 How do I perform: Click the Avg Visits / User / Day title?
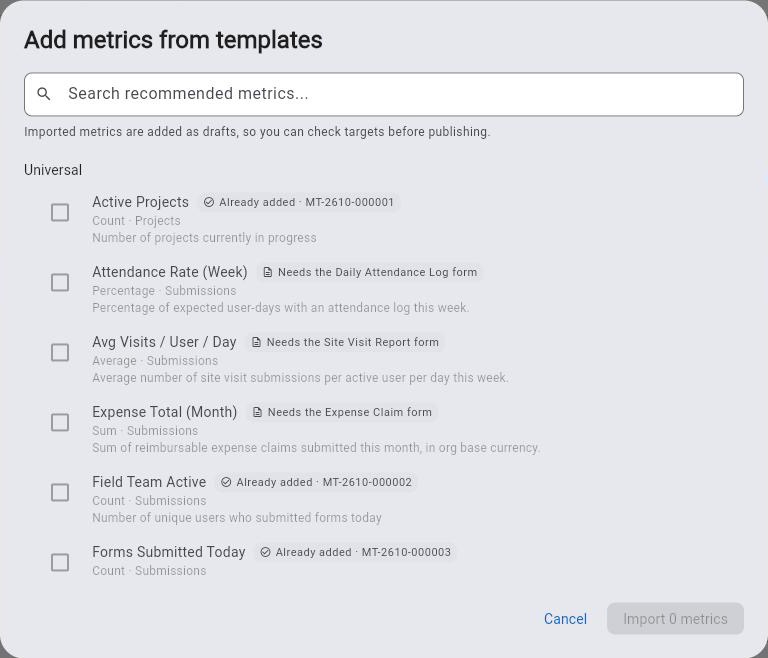click(x=165, y=342)
